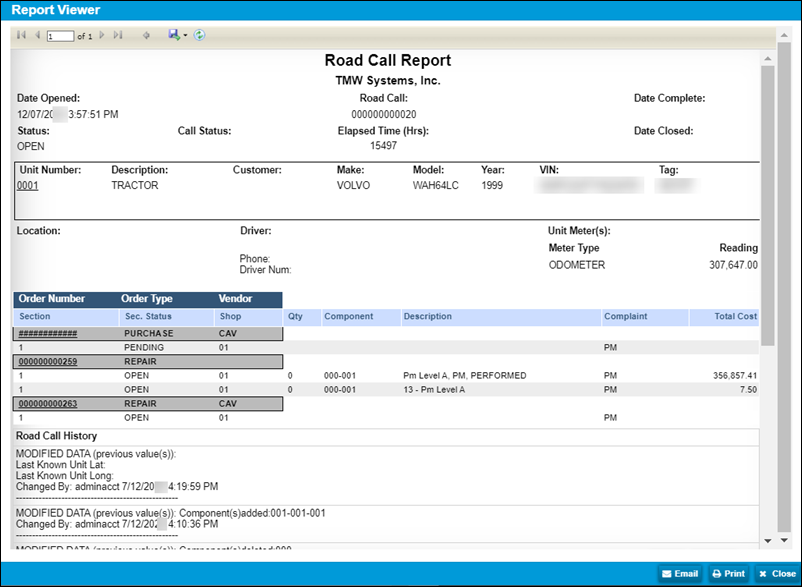The height and width of the screenshot is (587, 802).
Task: Refresh the report view
Action: (x=199, y=35)
